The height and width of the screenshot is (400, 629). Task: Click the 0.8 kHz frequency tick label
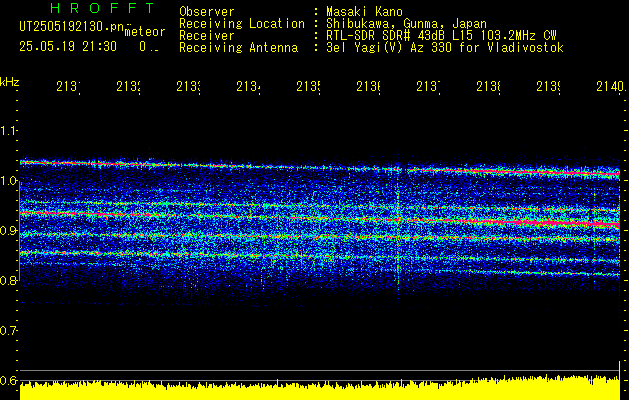click(8, 280)
